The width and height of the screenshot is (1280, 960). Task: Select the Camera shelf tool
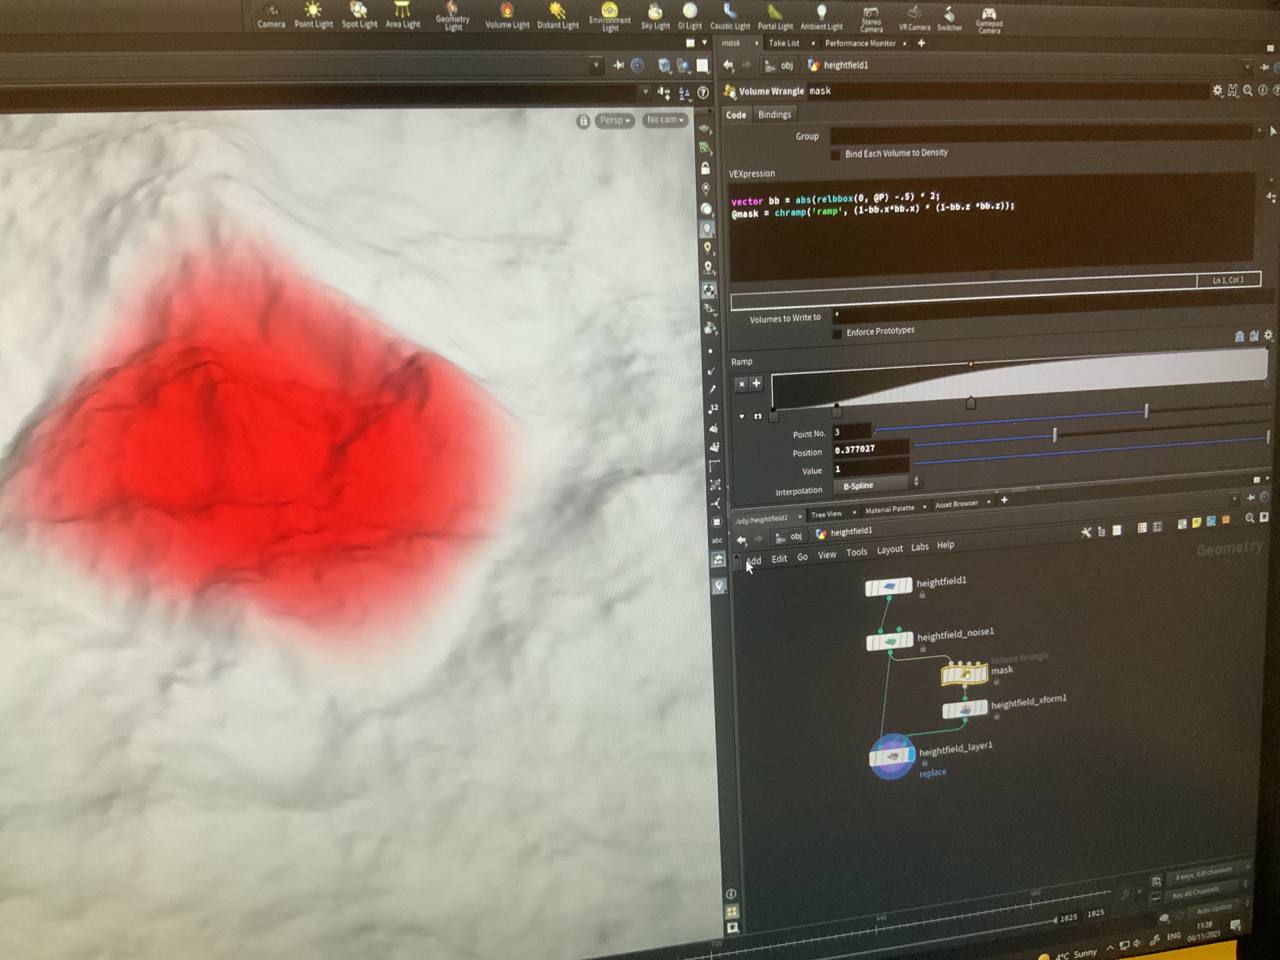pyautogui.click(x=271, y=15)
